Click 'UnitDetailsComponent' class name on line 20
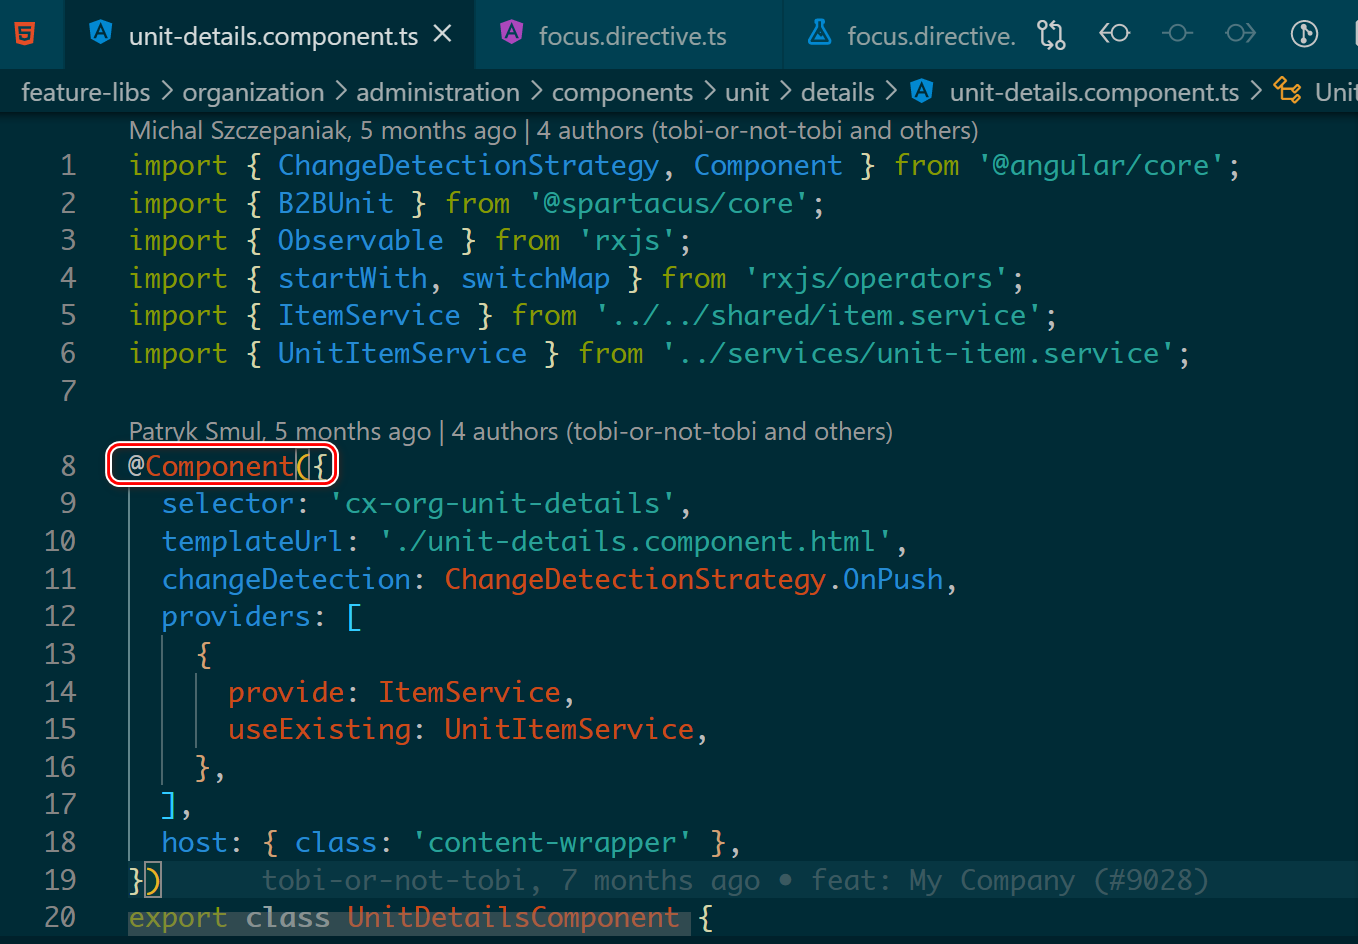 513,918
